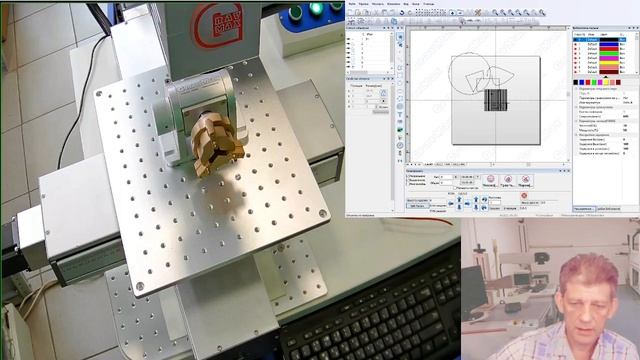Image resolution: width=640 pixels, height=360 pixels.
Task: Collapse the fourth property group in pen panel
Action: [576, 135]
